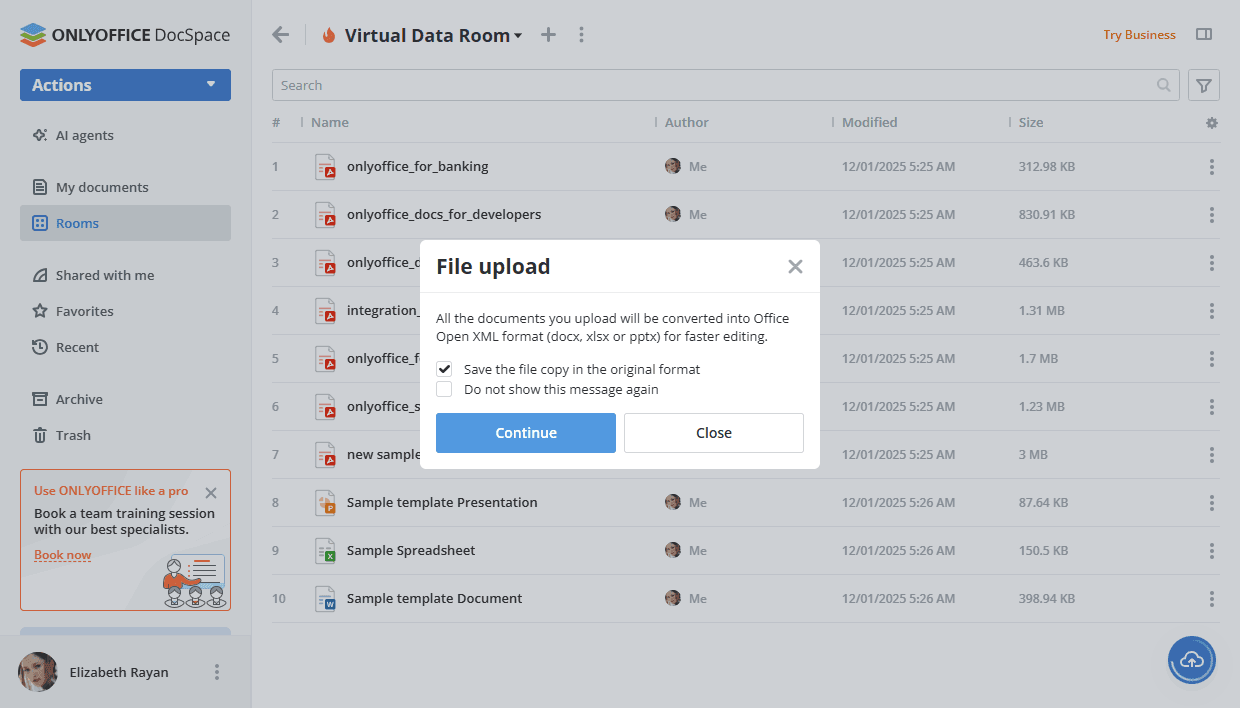This screenshot has width=1240, height=708.
Task: Open options menu for Sample template Presentation
Action: [x=1212, y=503]
